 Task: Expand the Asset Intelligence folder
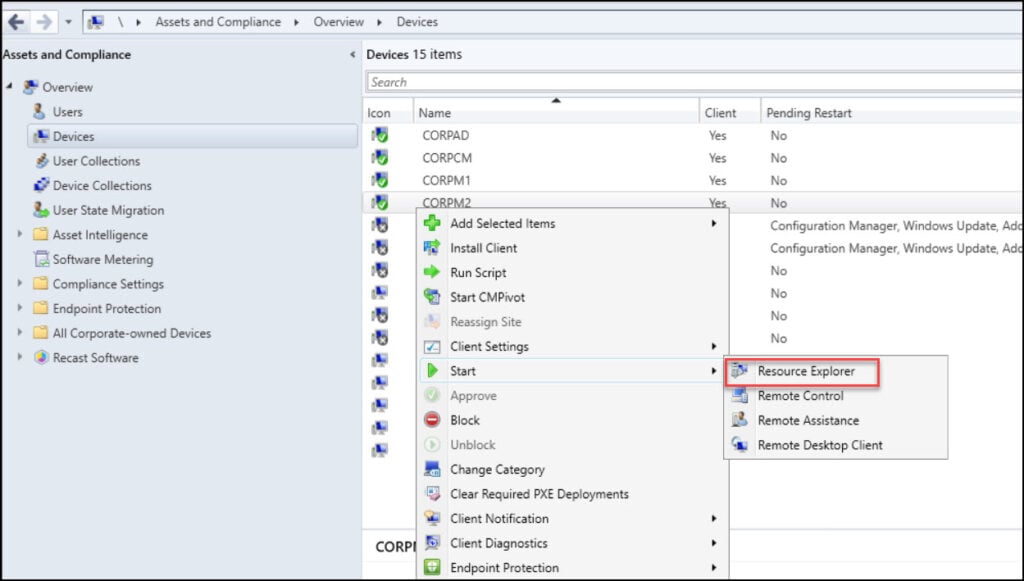tap(19, 234)
